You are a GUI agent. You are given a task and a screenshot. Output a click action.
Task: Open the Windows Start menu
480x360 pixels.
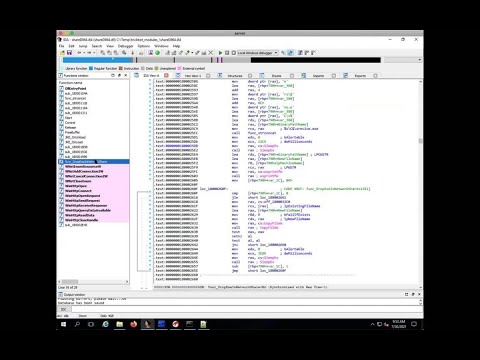[63, 324]
